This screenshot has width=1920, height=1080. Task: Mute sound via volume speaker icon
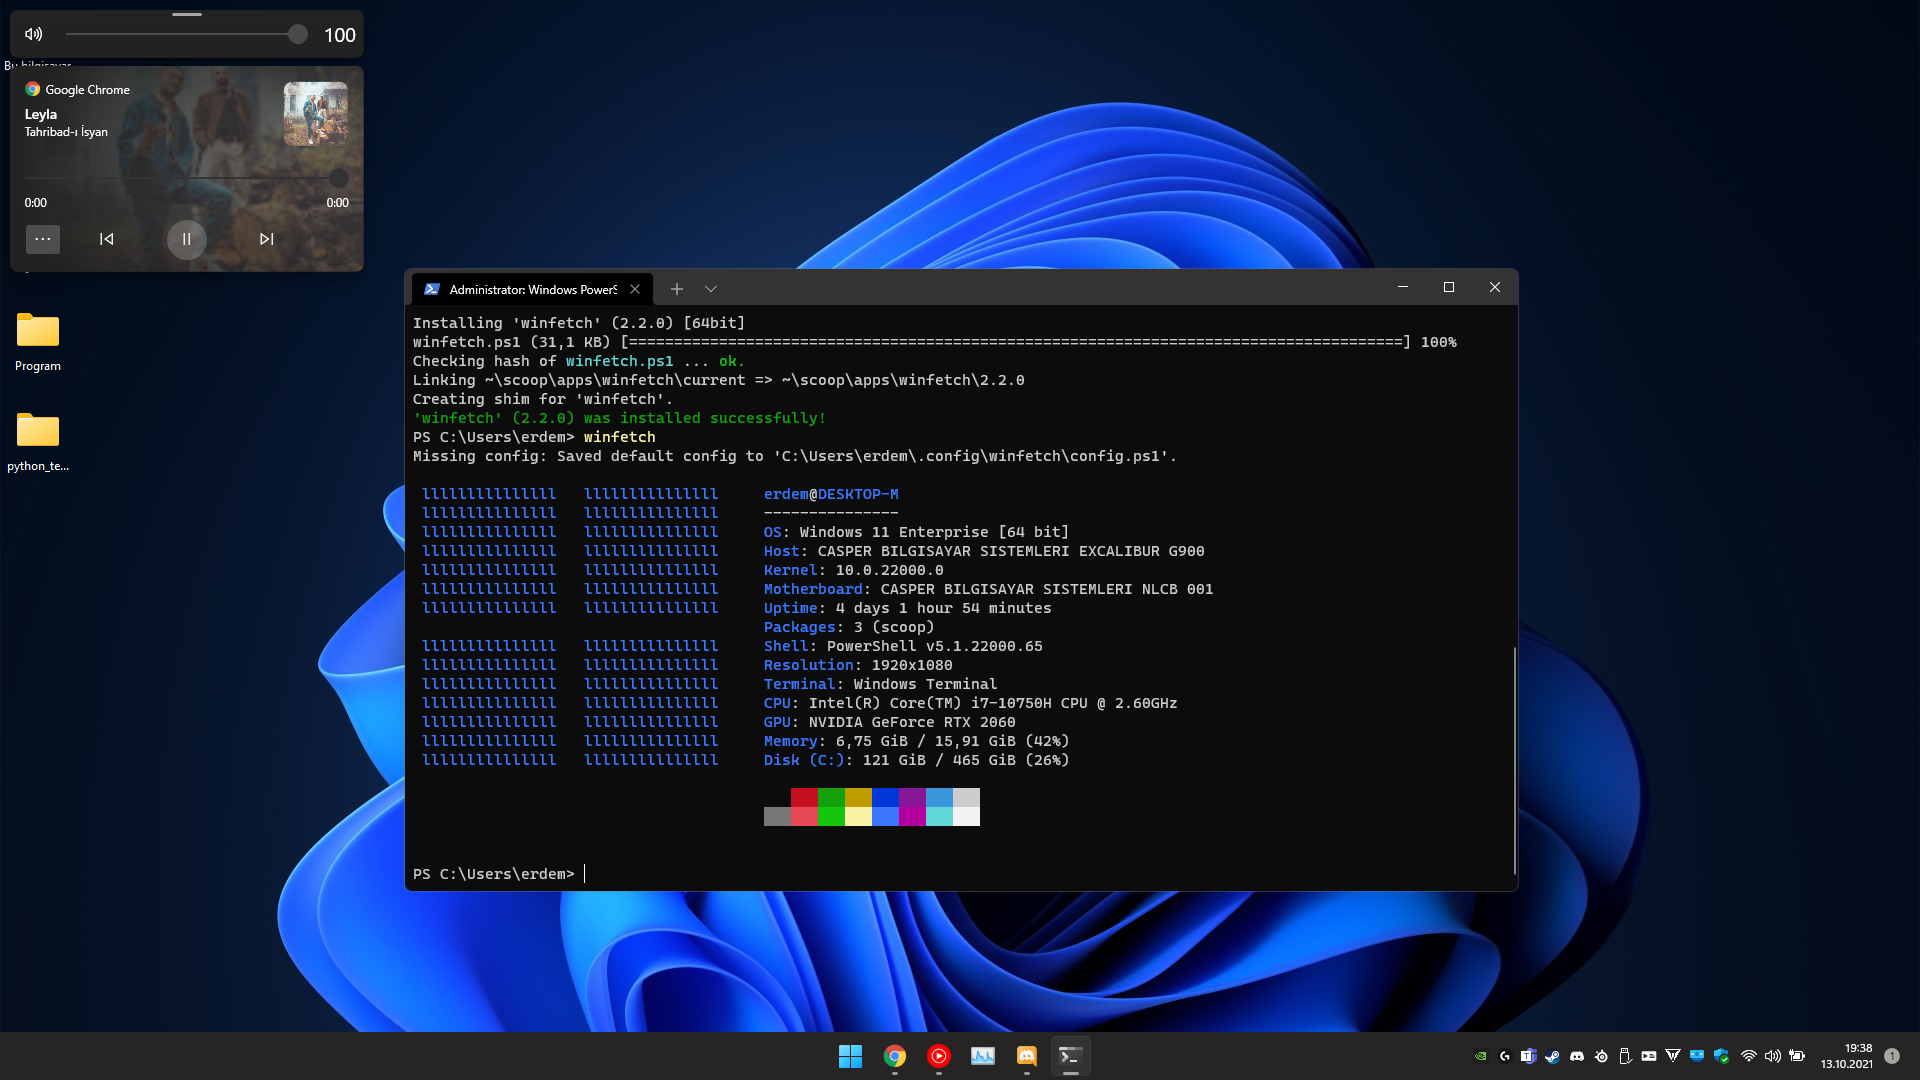point(34,34)
